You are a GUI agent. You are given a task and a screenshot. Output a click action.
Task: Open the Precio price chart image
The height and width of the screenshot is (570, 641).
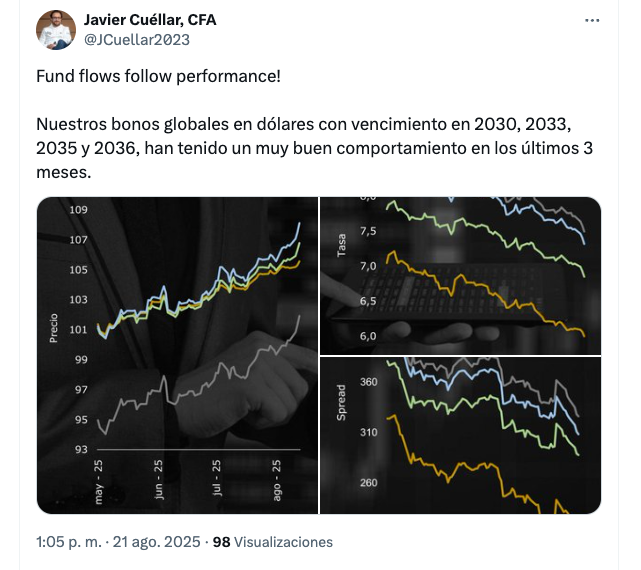coord(177,354)
